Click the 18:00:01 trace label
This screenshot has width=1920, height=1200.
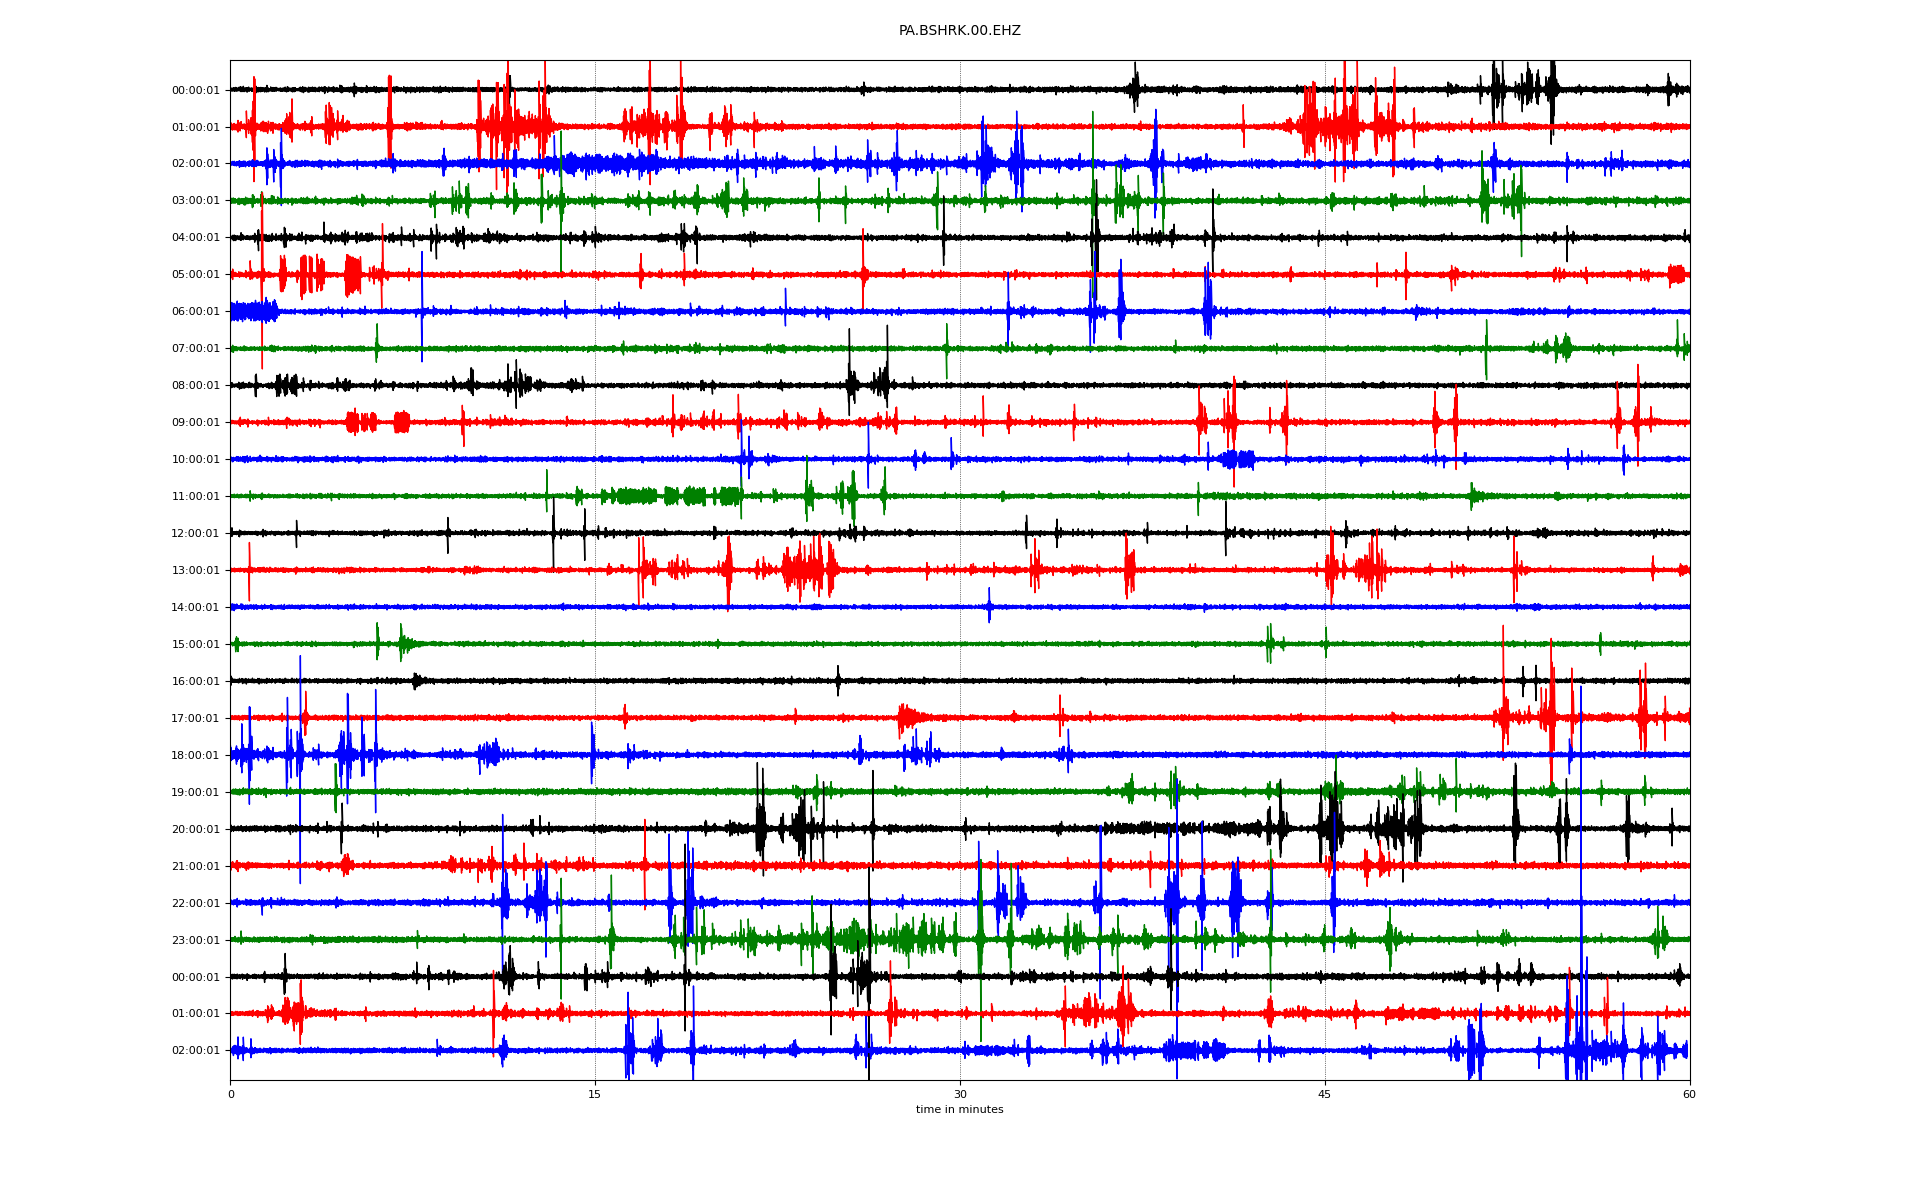[195, 756]
